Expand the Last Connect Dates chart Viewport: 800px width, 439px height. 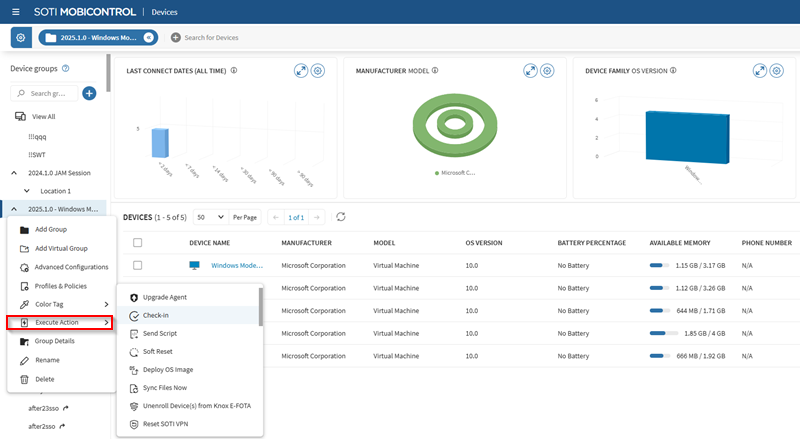[300, 71]
